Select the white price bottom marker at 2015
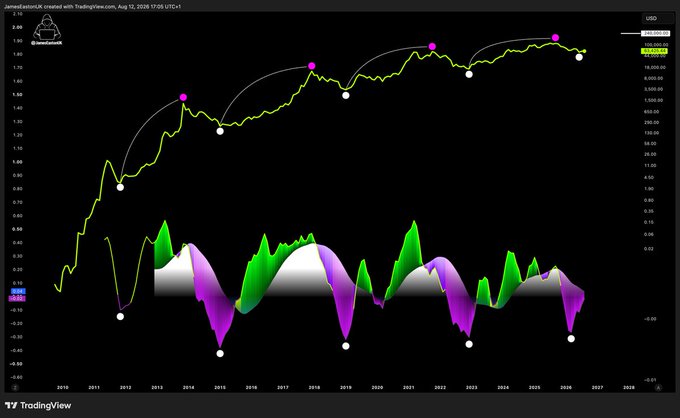Screen dimensions: 680x418 click(220, 131)
